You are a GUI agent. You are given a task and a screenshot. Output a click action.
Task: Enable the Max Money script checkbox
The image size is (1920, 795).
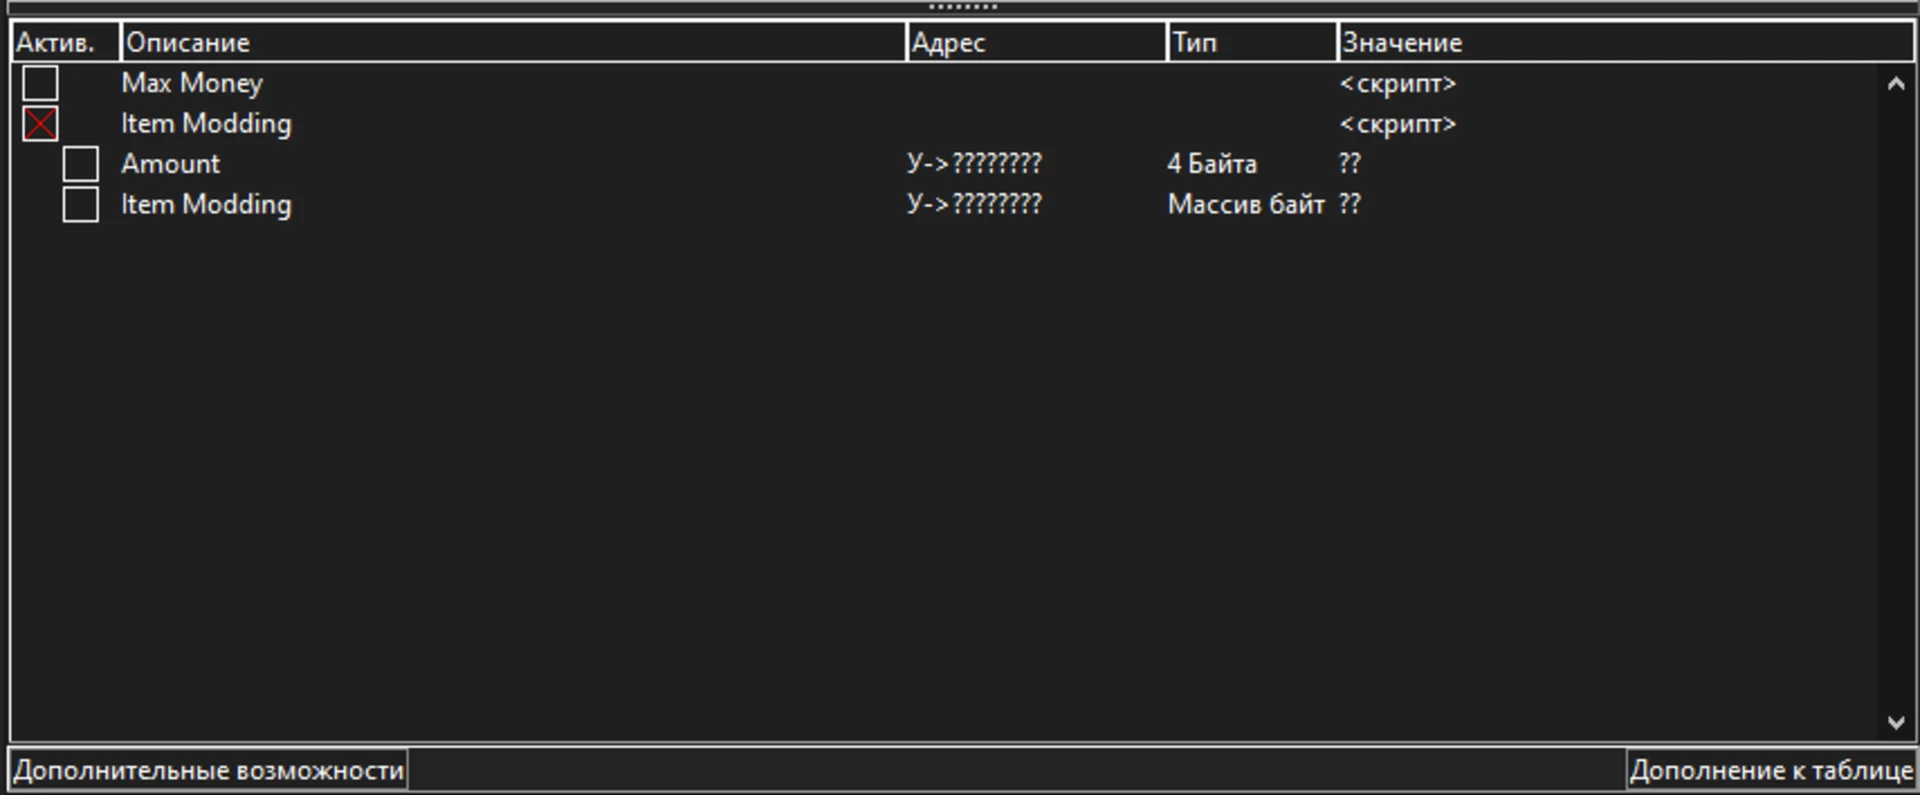pyautogui.click(x=40, y=83)
